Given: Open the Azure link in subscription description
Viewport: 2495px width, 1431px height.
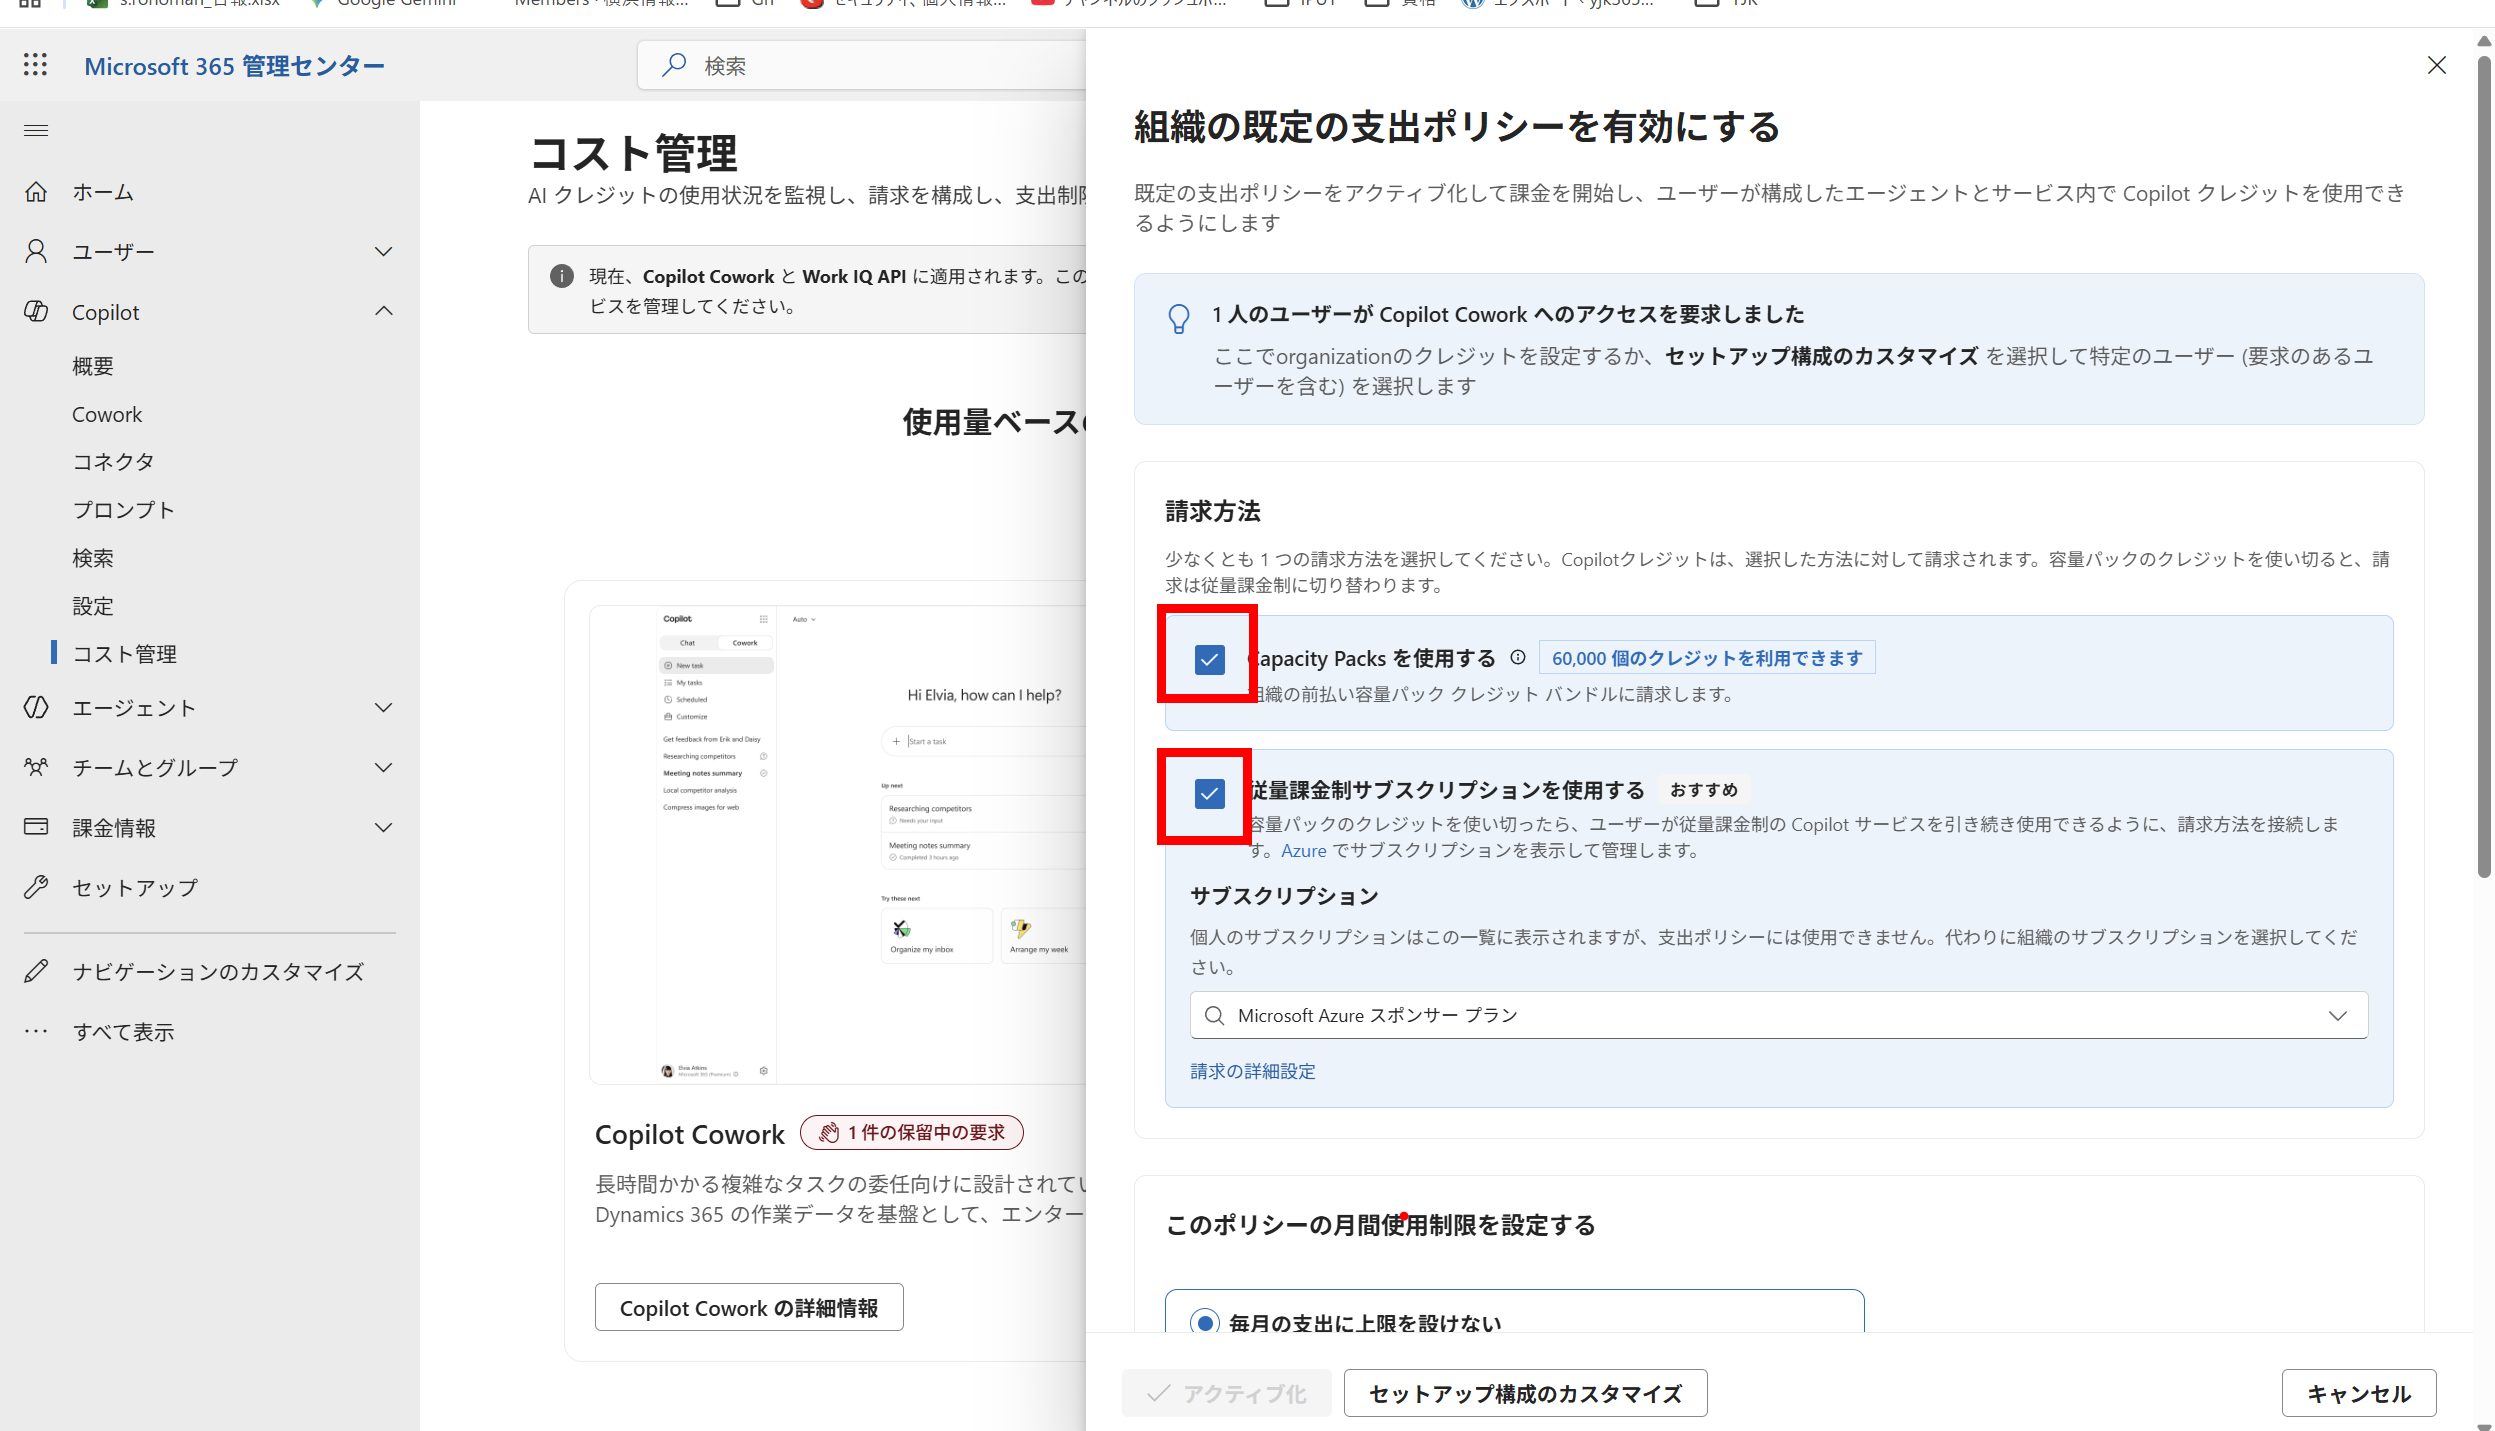Looking at the screenshot, I should (x=1304, y=850).
